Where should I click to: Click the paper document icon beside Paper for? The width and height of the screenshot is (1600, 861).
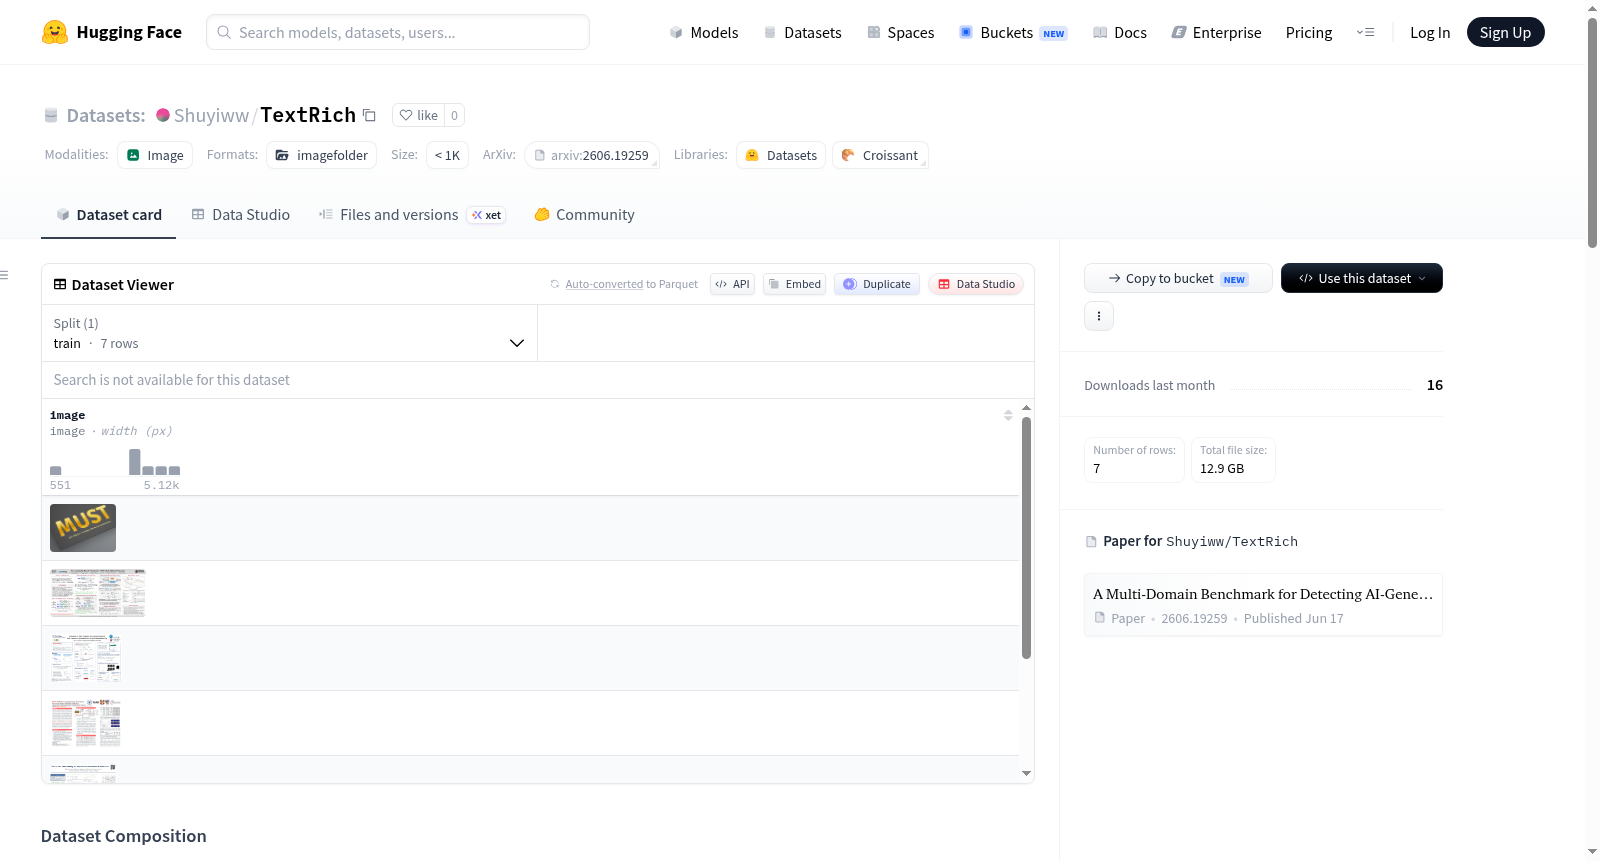[1091, 541]
